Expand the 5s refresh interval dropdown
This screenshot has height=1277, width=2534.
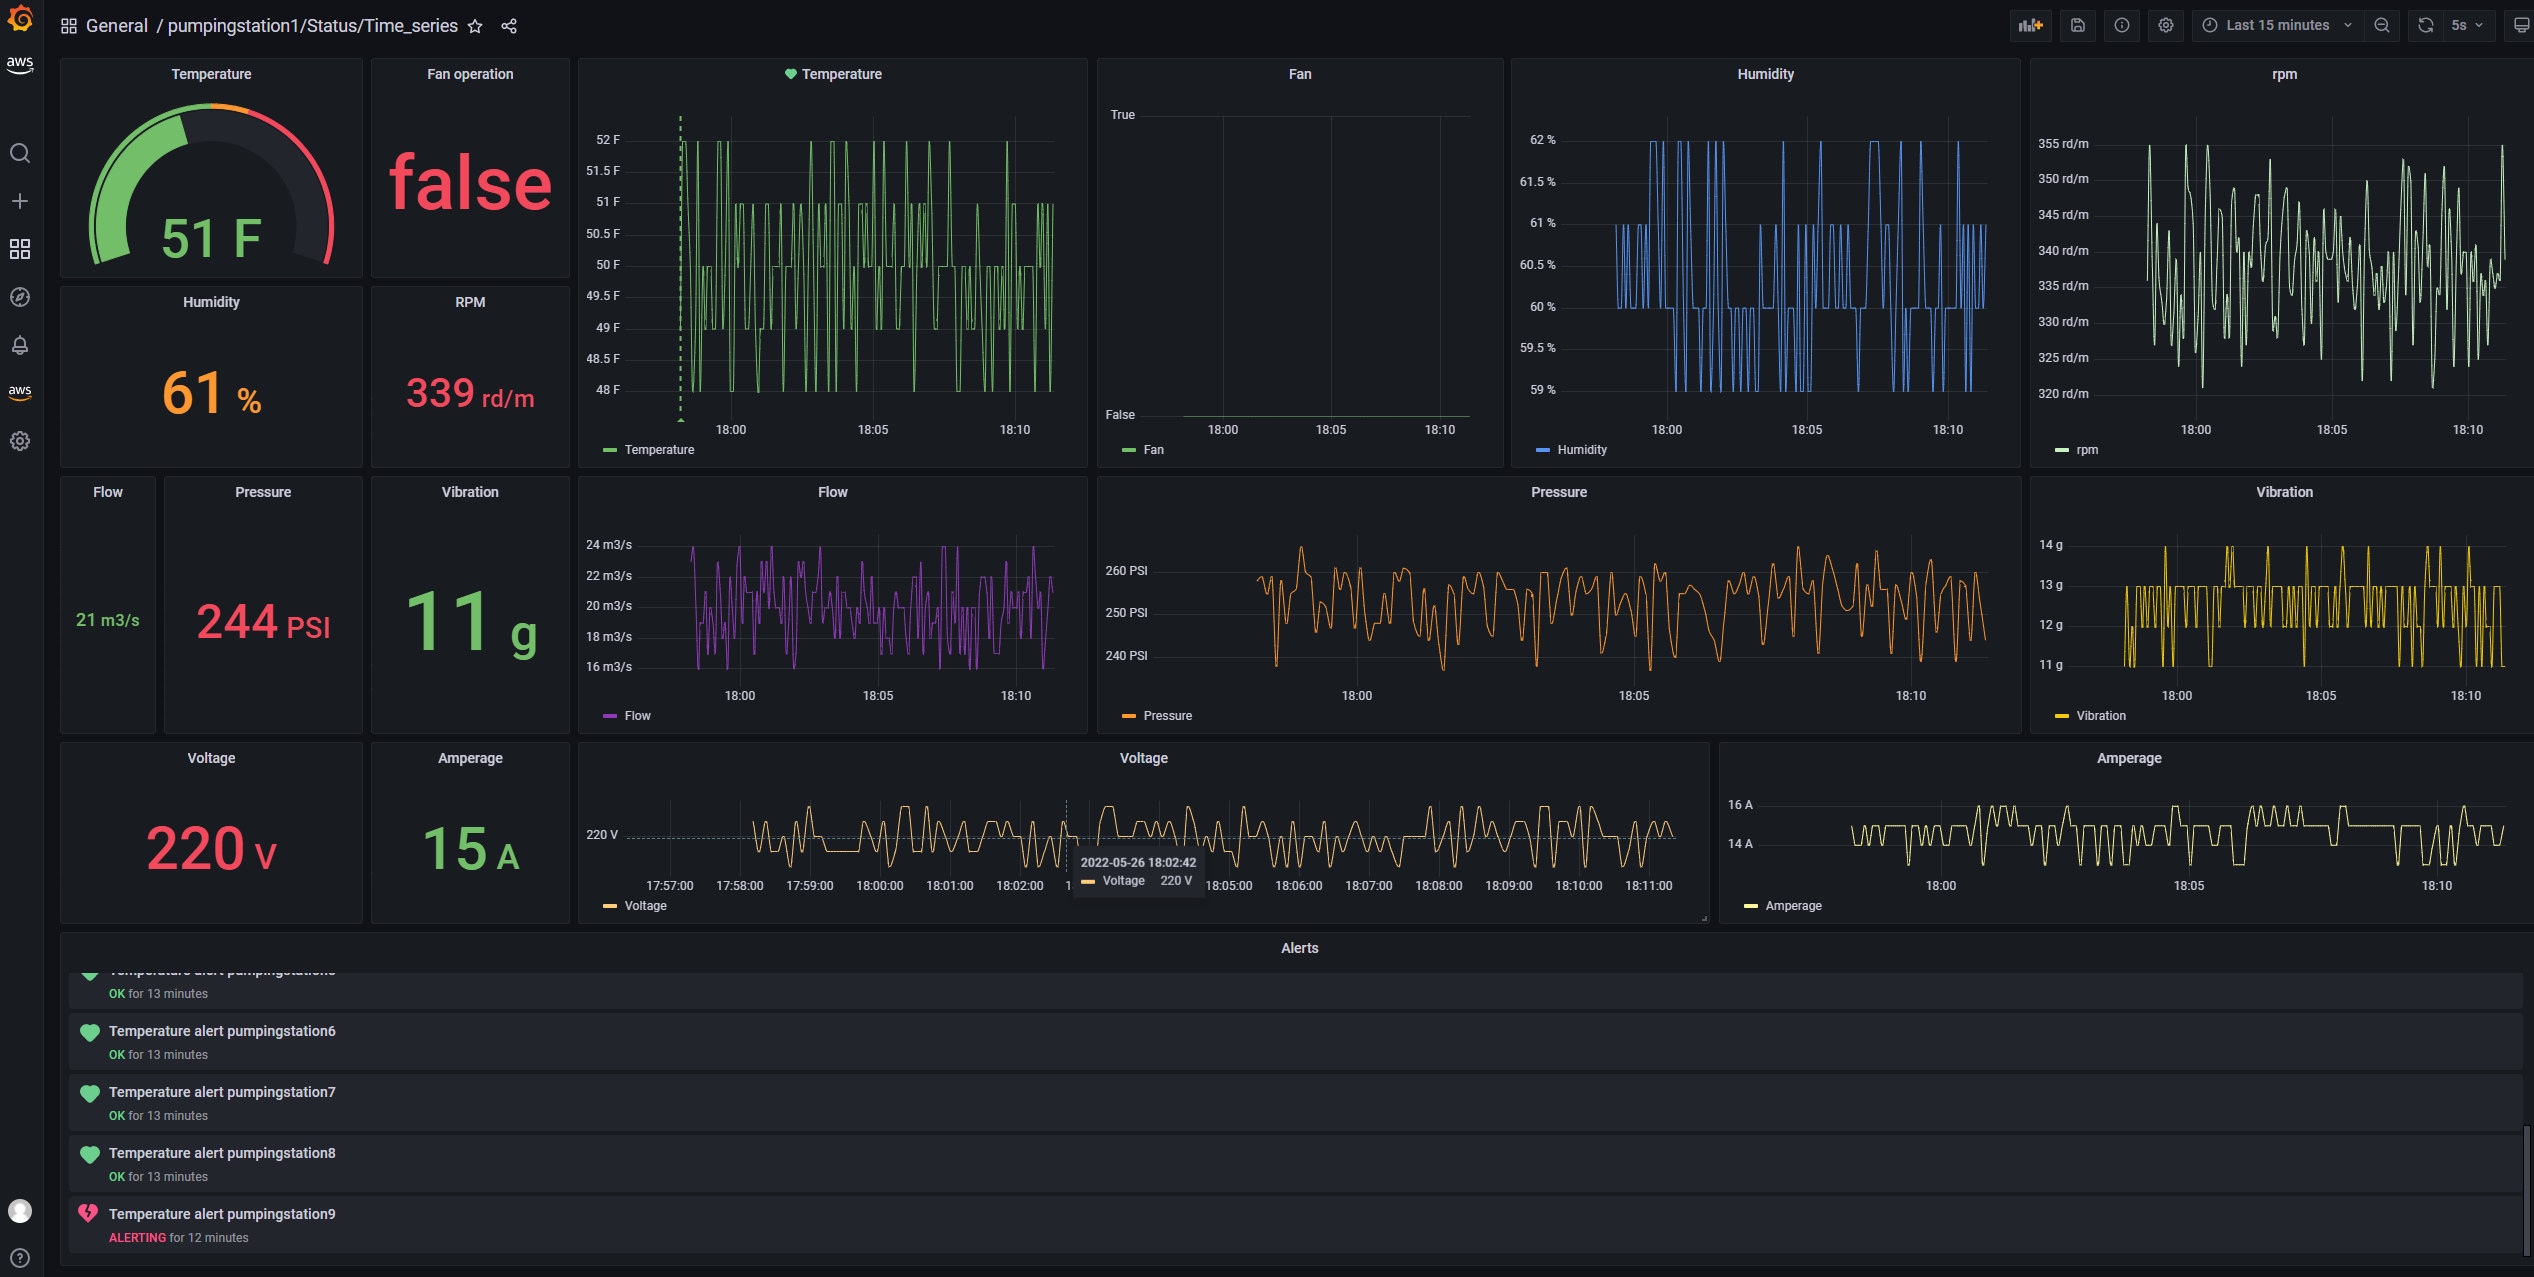click(2466, 26)
